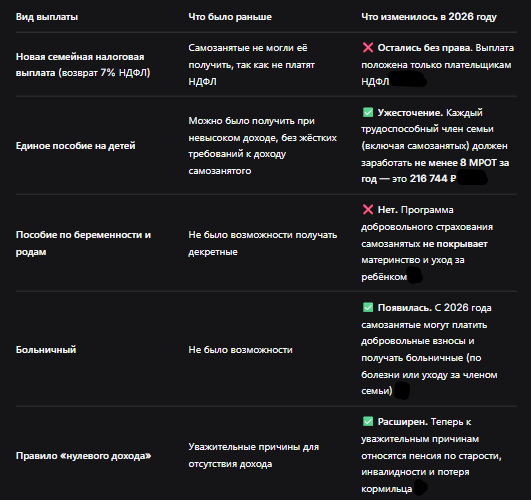Click the green checkmark before 'Расширен'
531x500 pixels.
point(368,421)
